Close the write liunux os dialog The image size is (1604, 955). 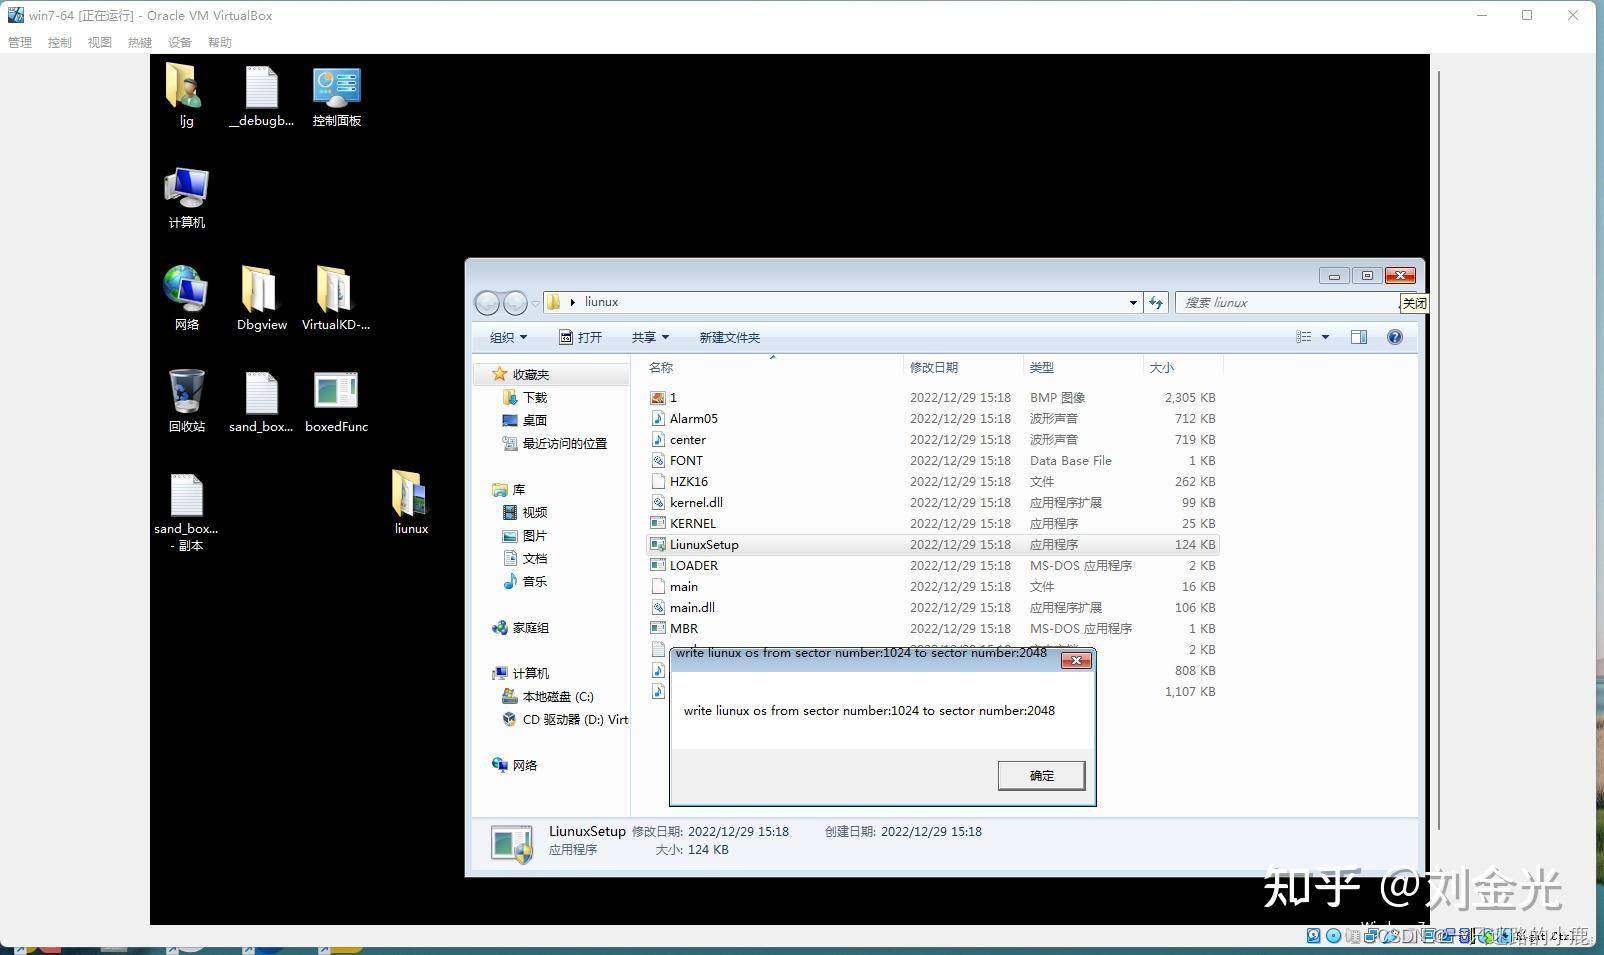pos(1076,660)
